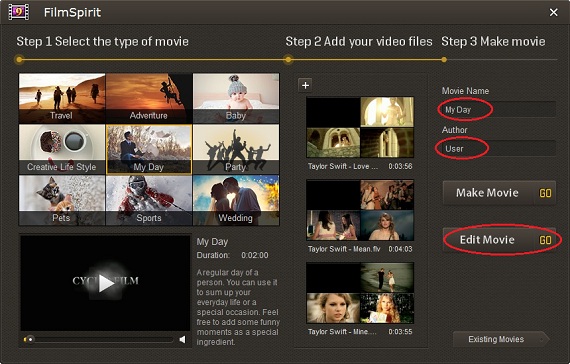
Task: Click the 0:03:56 clip duration text
Action: pos(400,166)
